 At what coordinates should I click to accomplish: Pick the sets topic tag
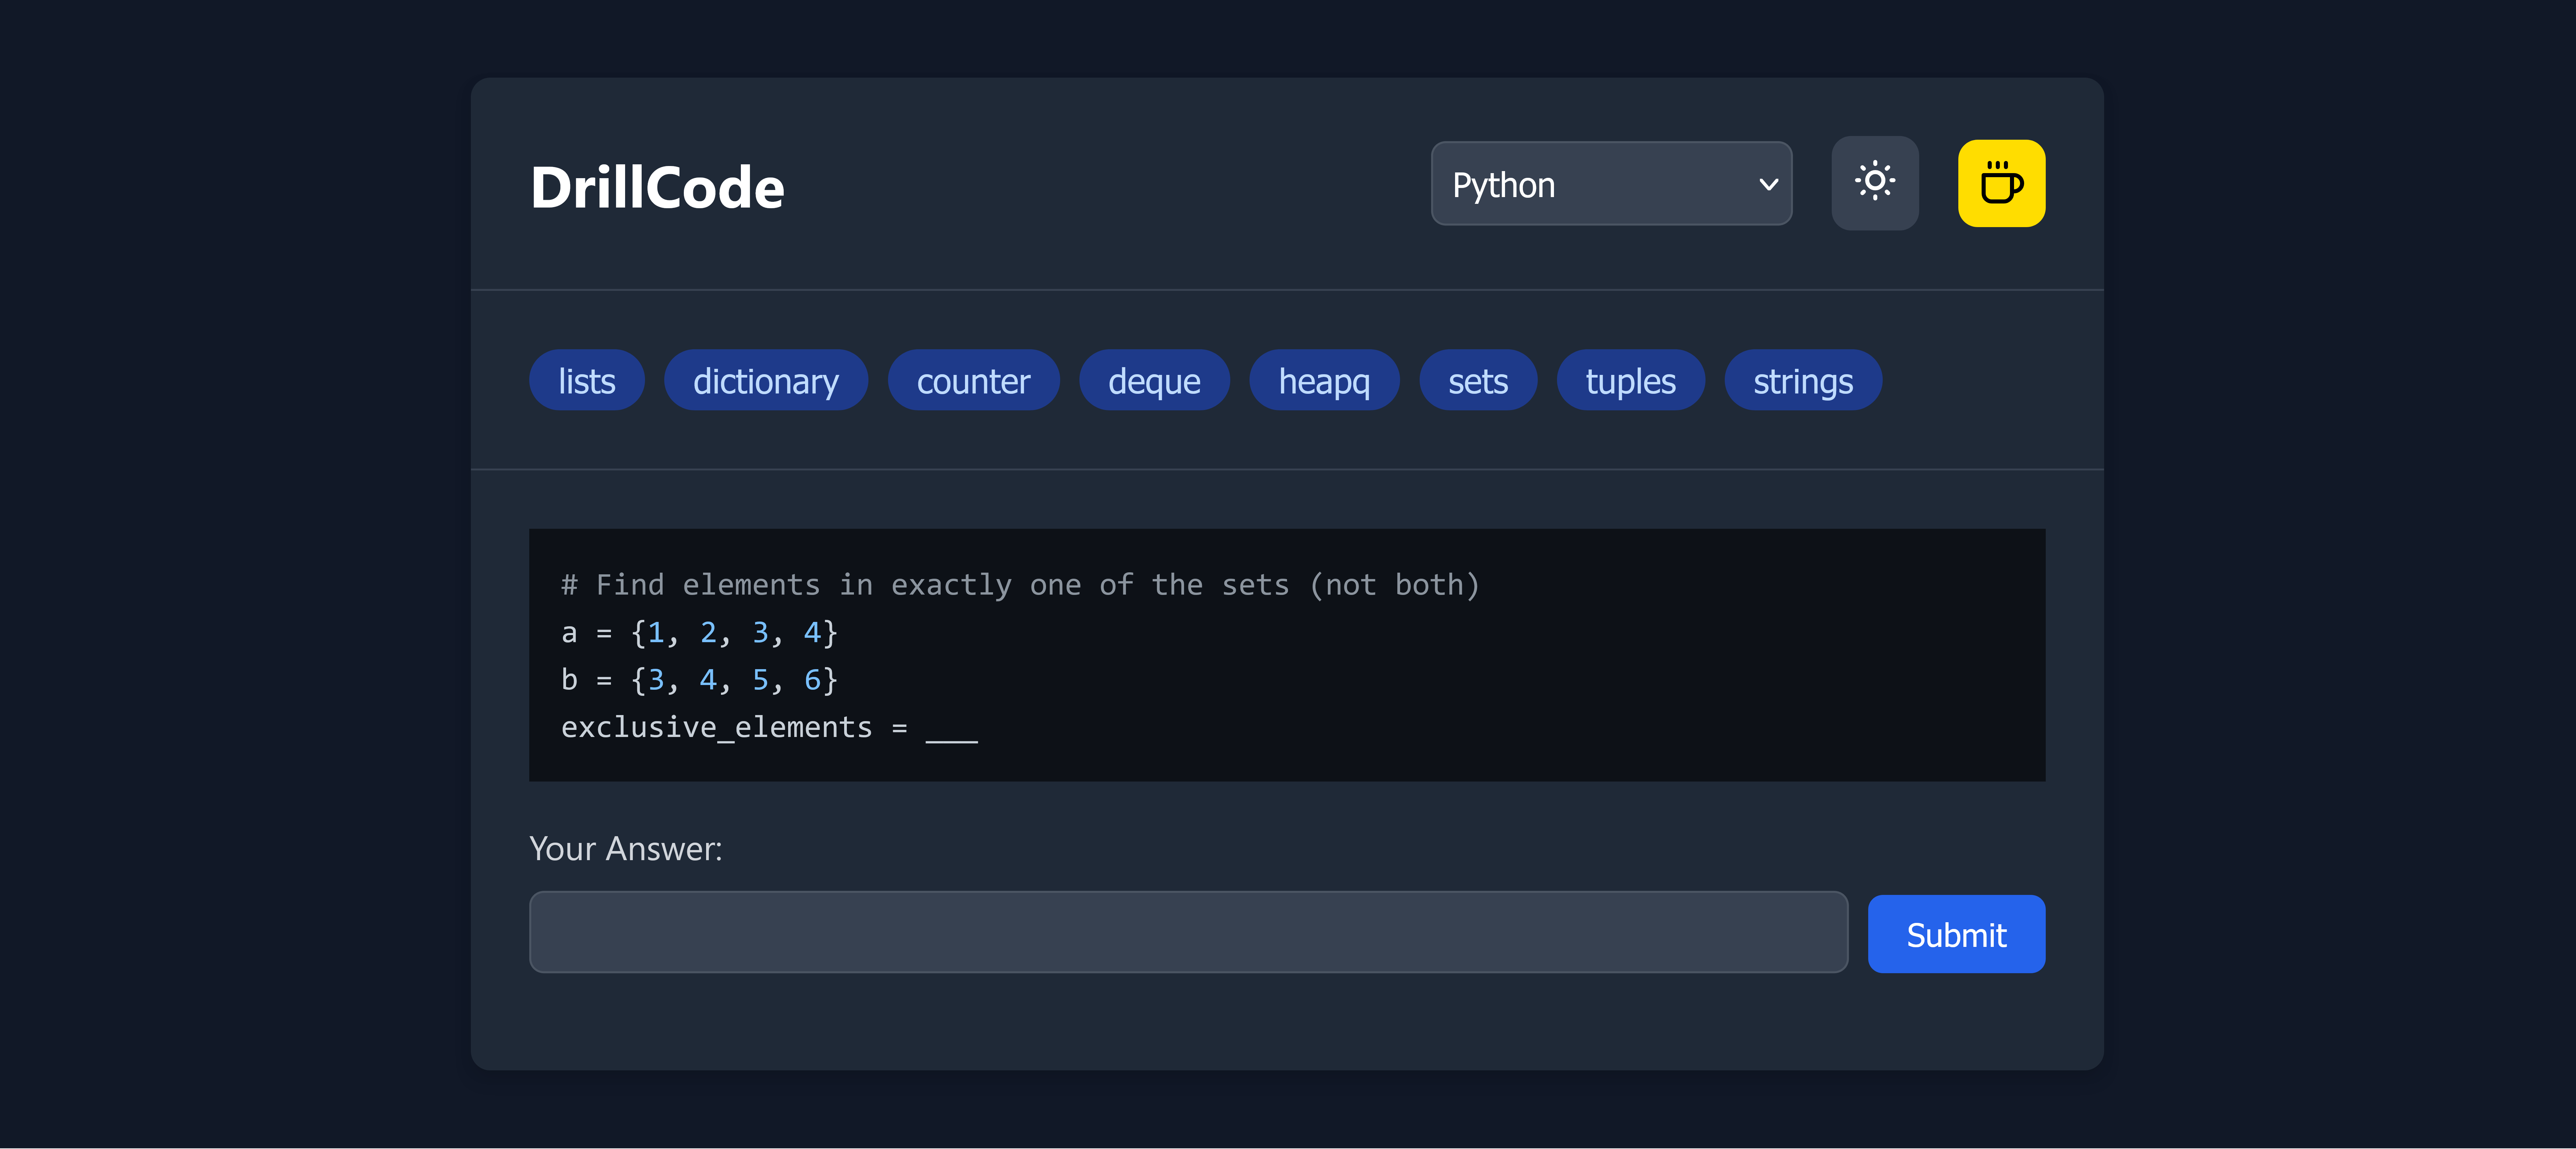1478,380
